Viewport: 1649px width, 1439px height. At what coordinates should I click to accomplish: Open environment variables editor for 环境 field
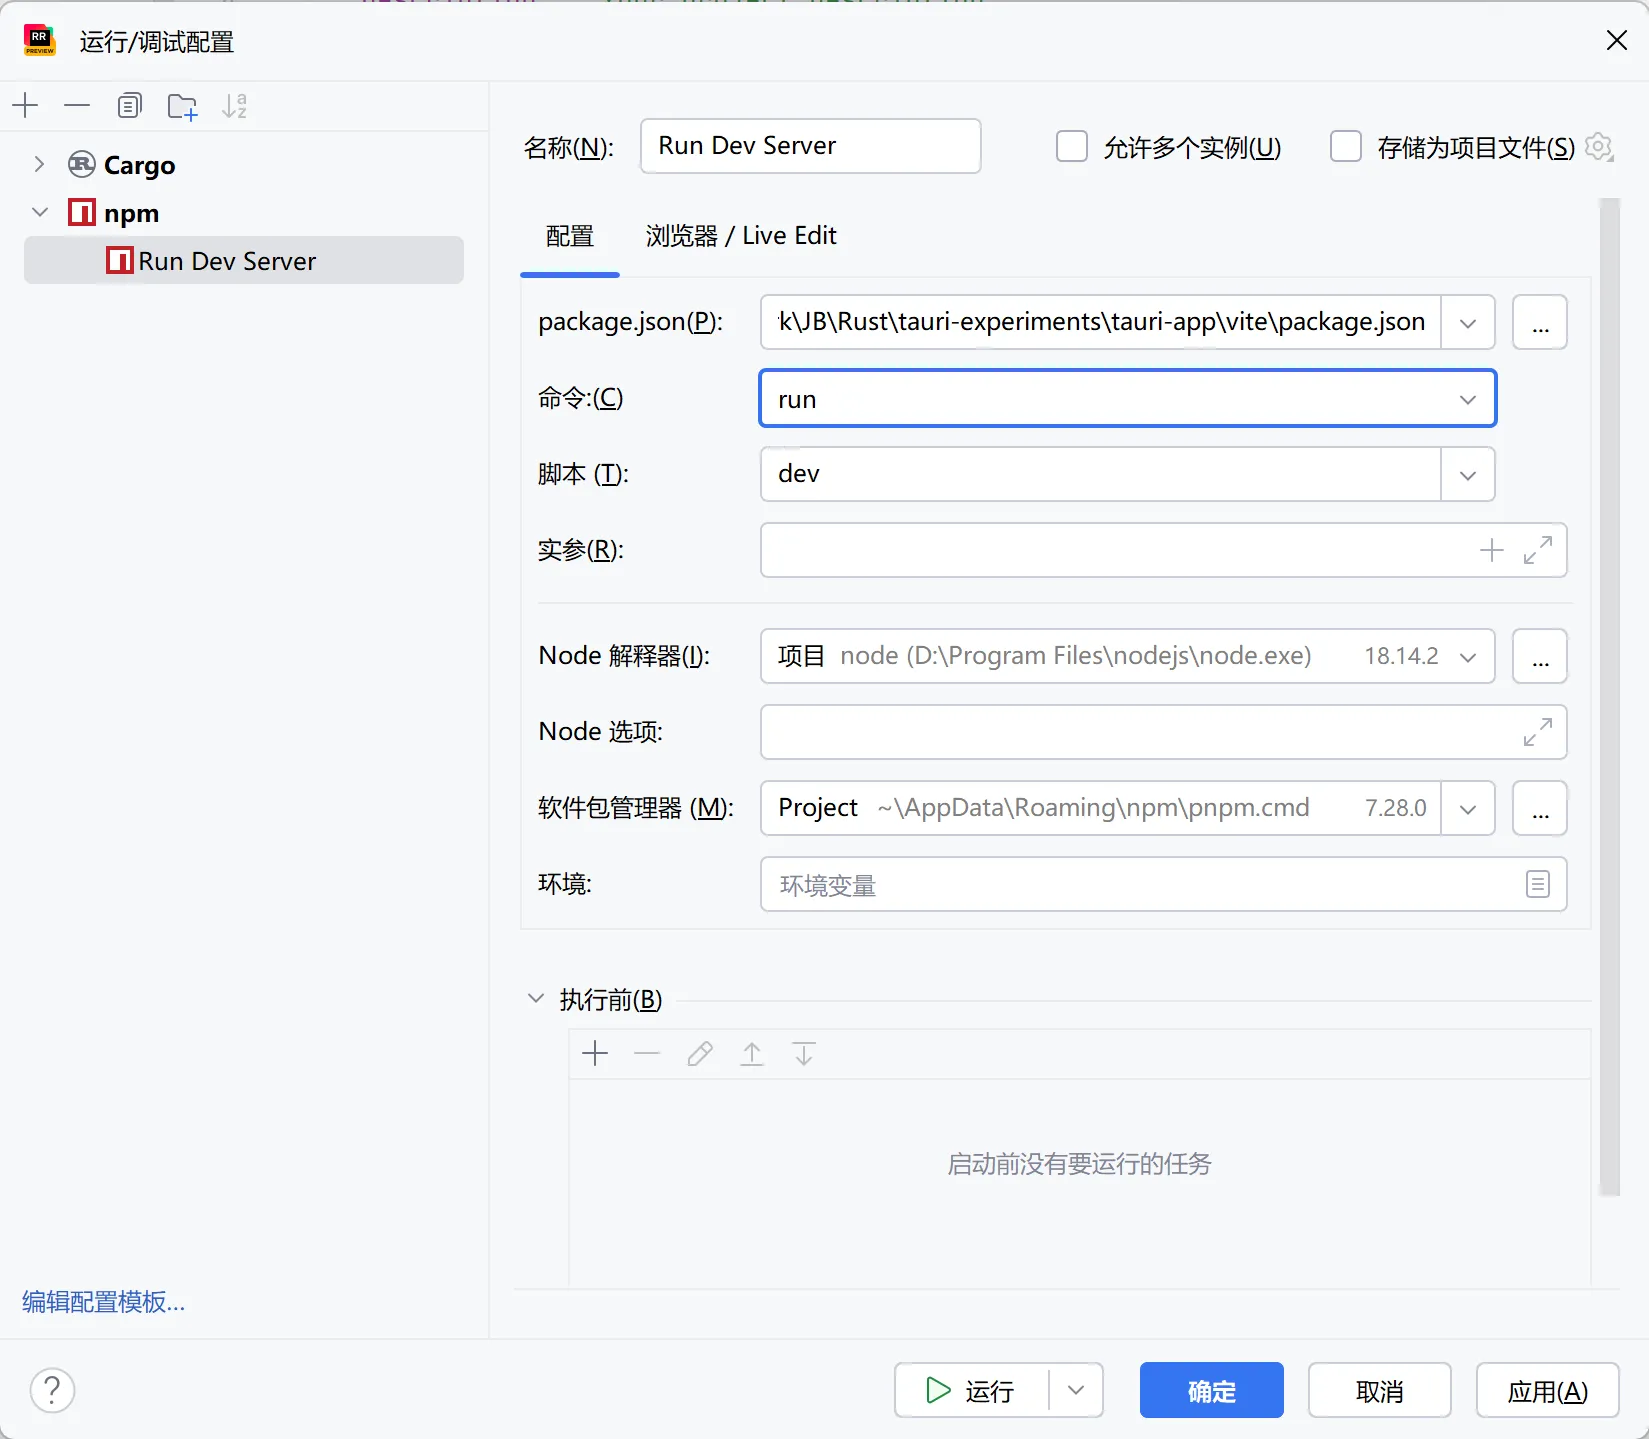coord(1537,884)
